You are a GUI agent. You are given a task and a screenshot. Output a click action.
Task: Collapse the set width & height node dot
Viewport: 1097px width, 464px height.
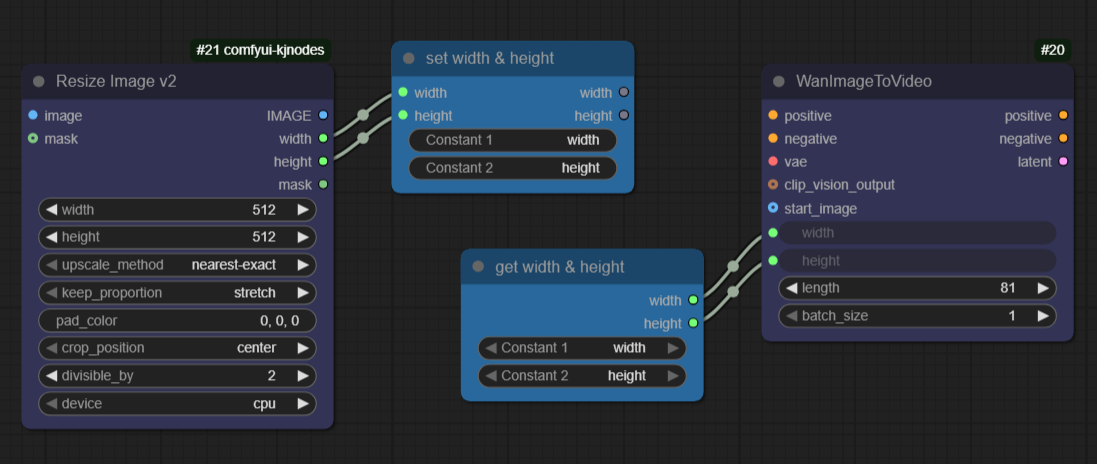point(409,58)
